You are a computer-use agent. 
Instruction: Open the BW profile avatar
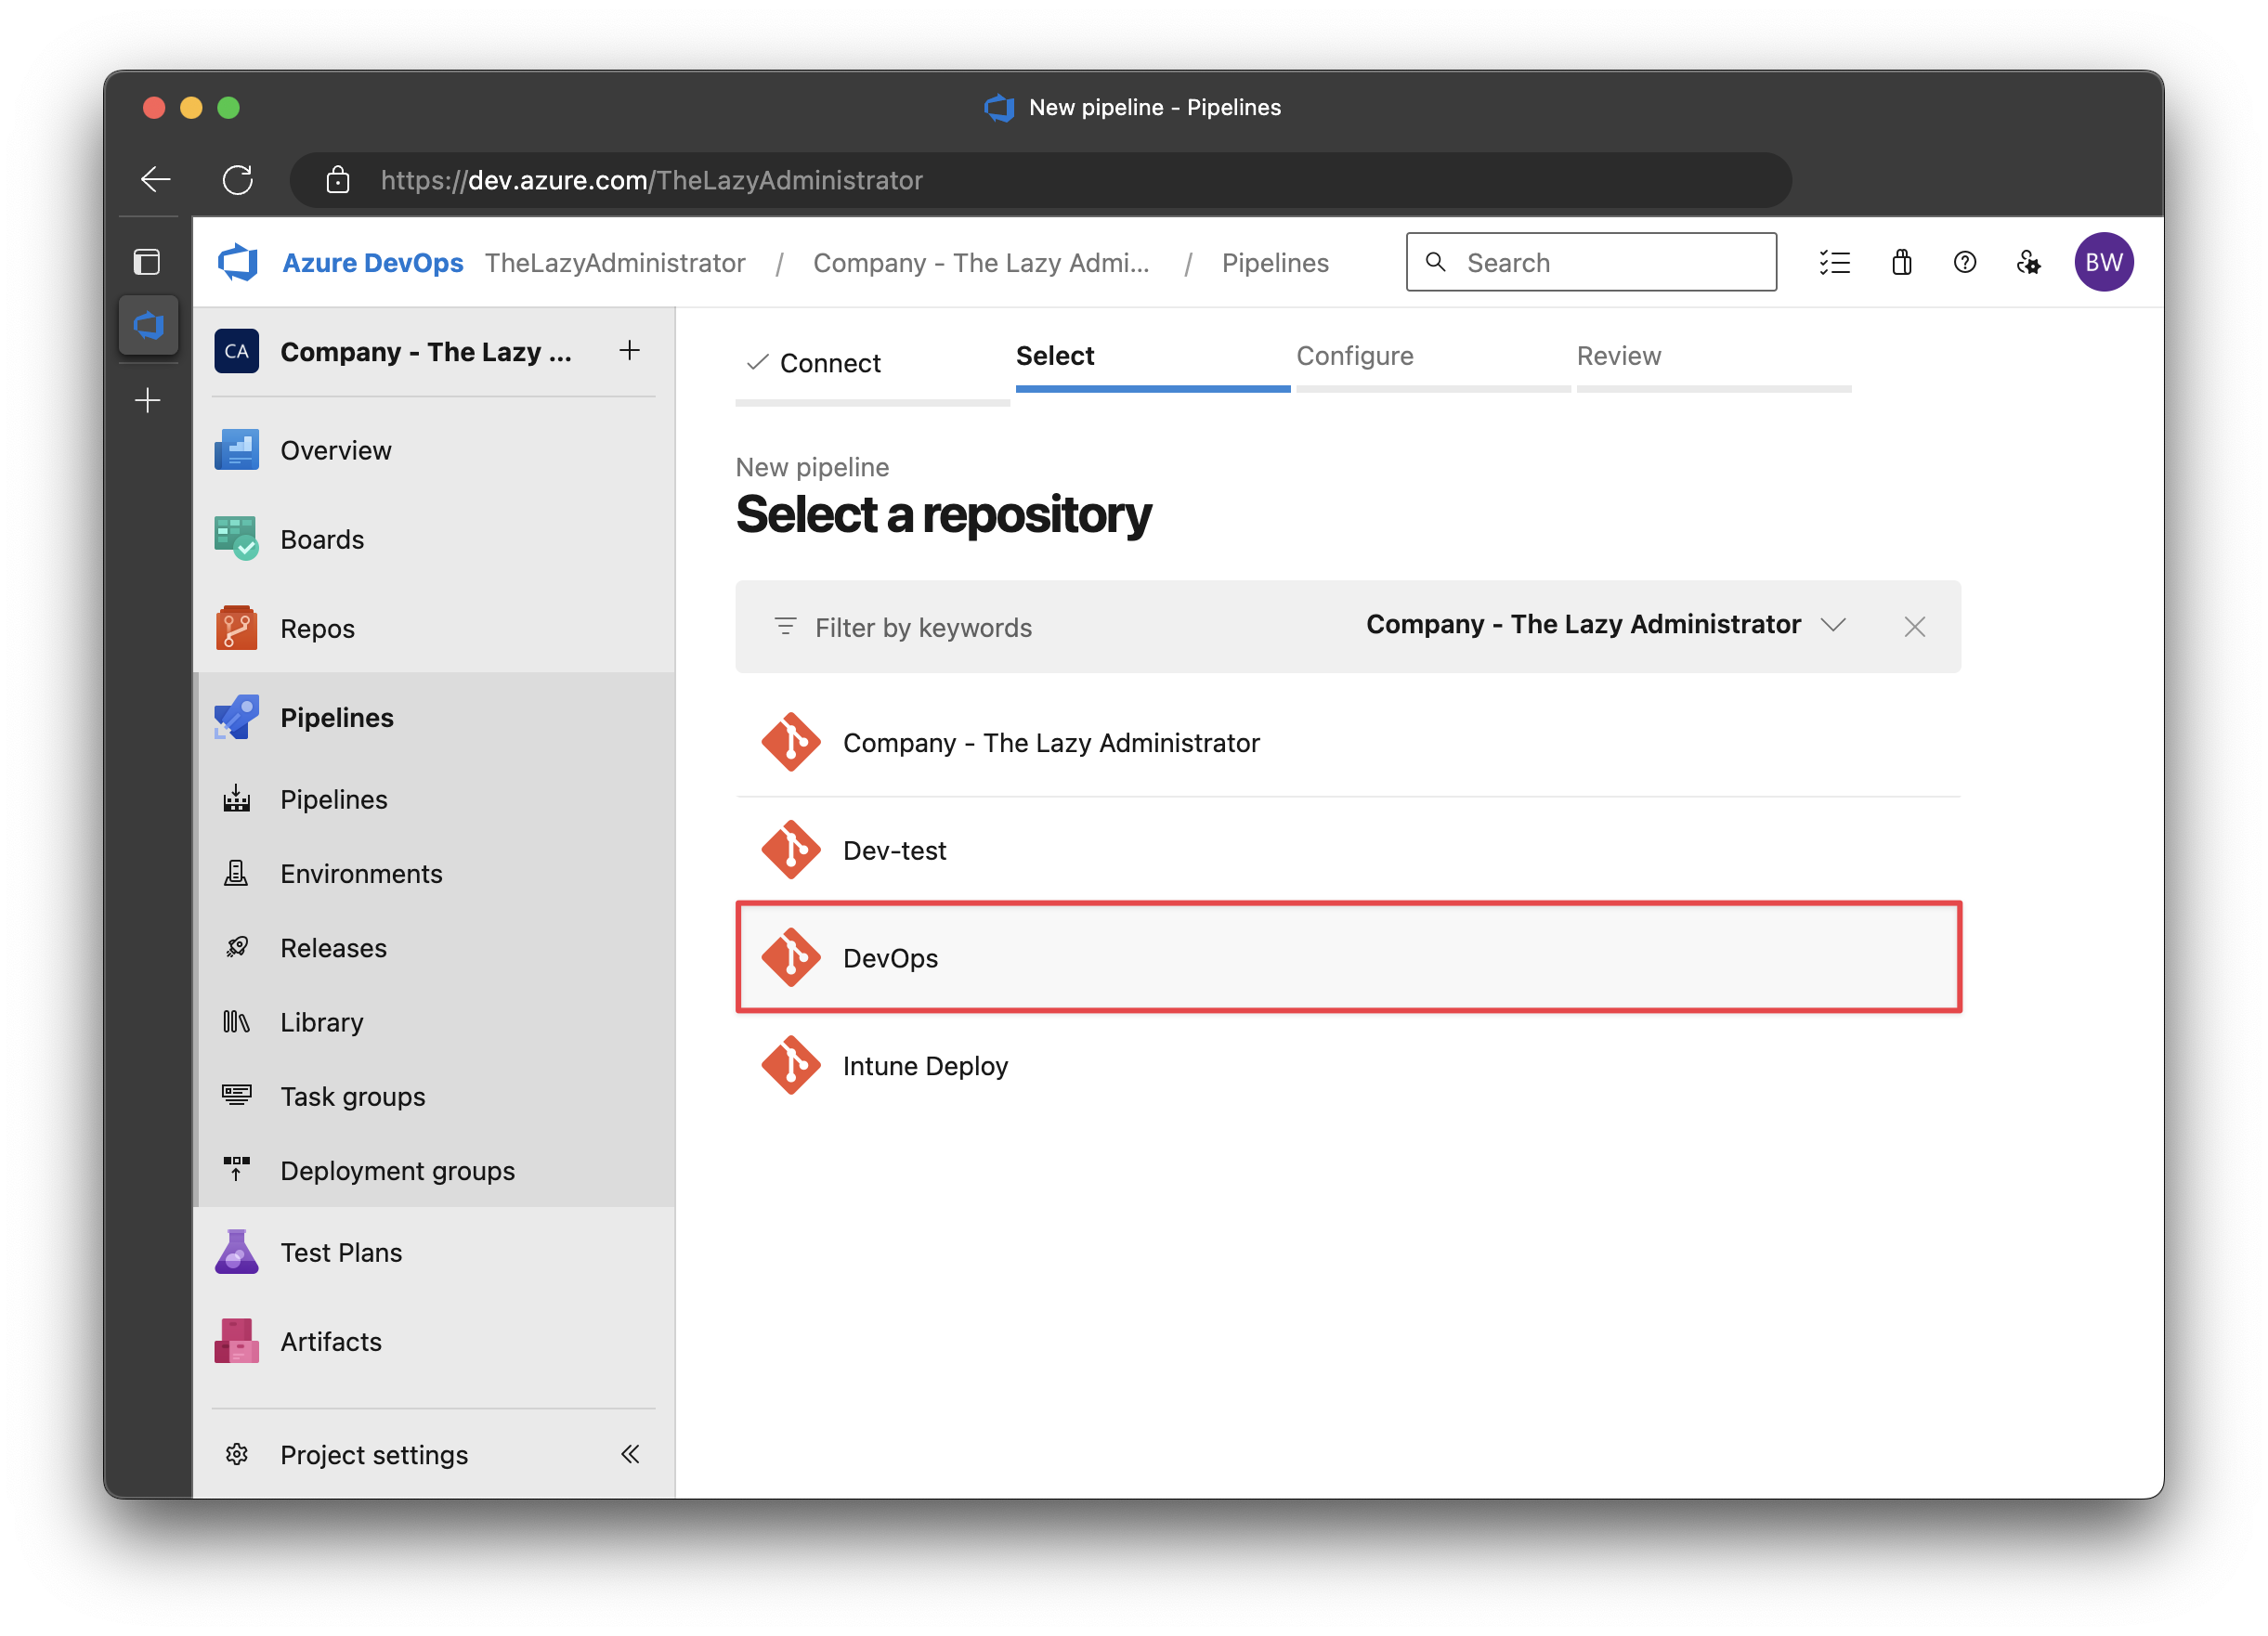2103,262
